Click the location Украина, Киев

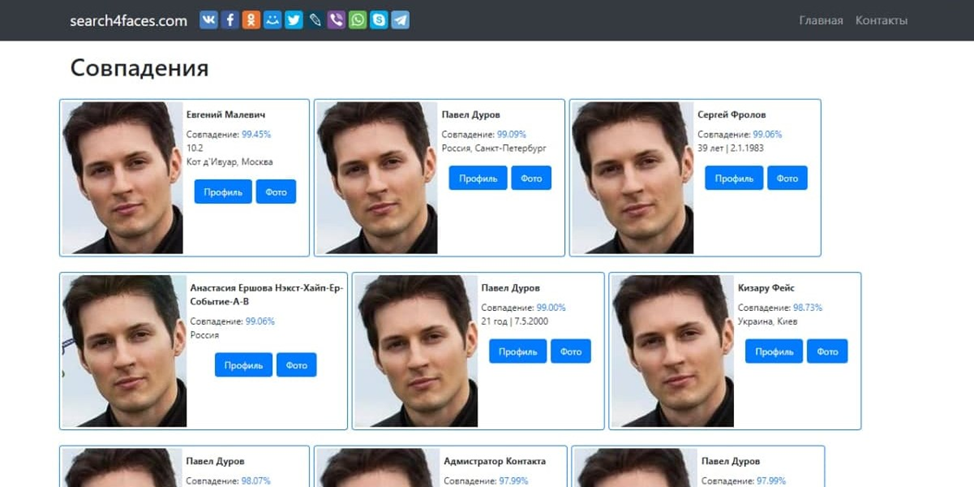click(768, 322)
